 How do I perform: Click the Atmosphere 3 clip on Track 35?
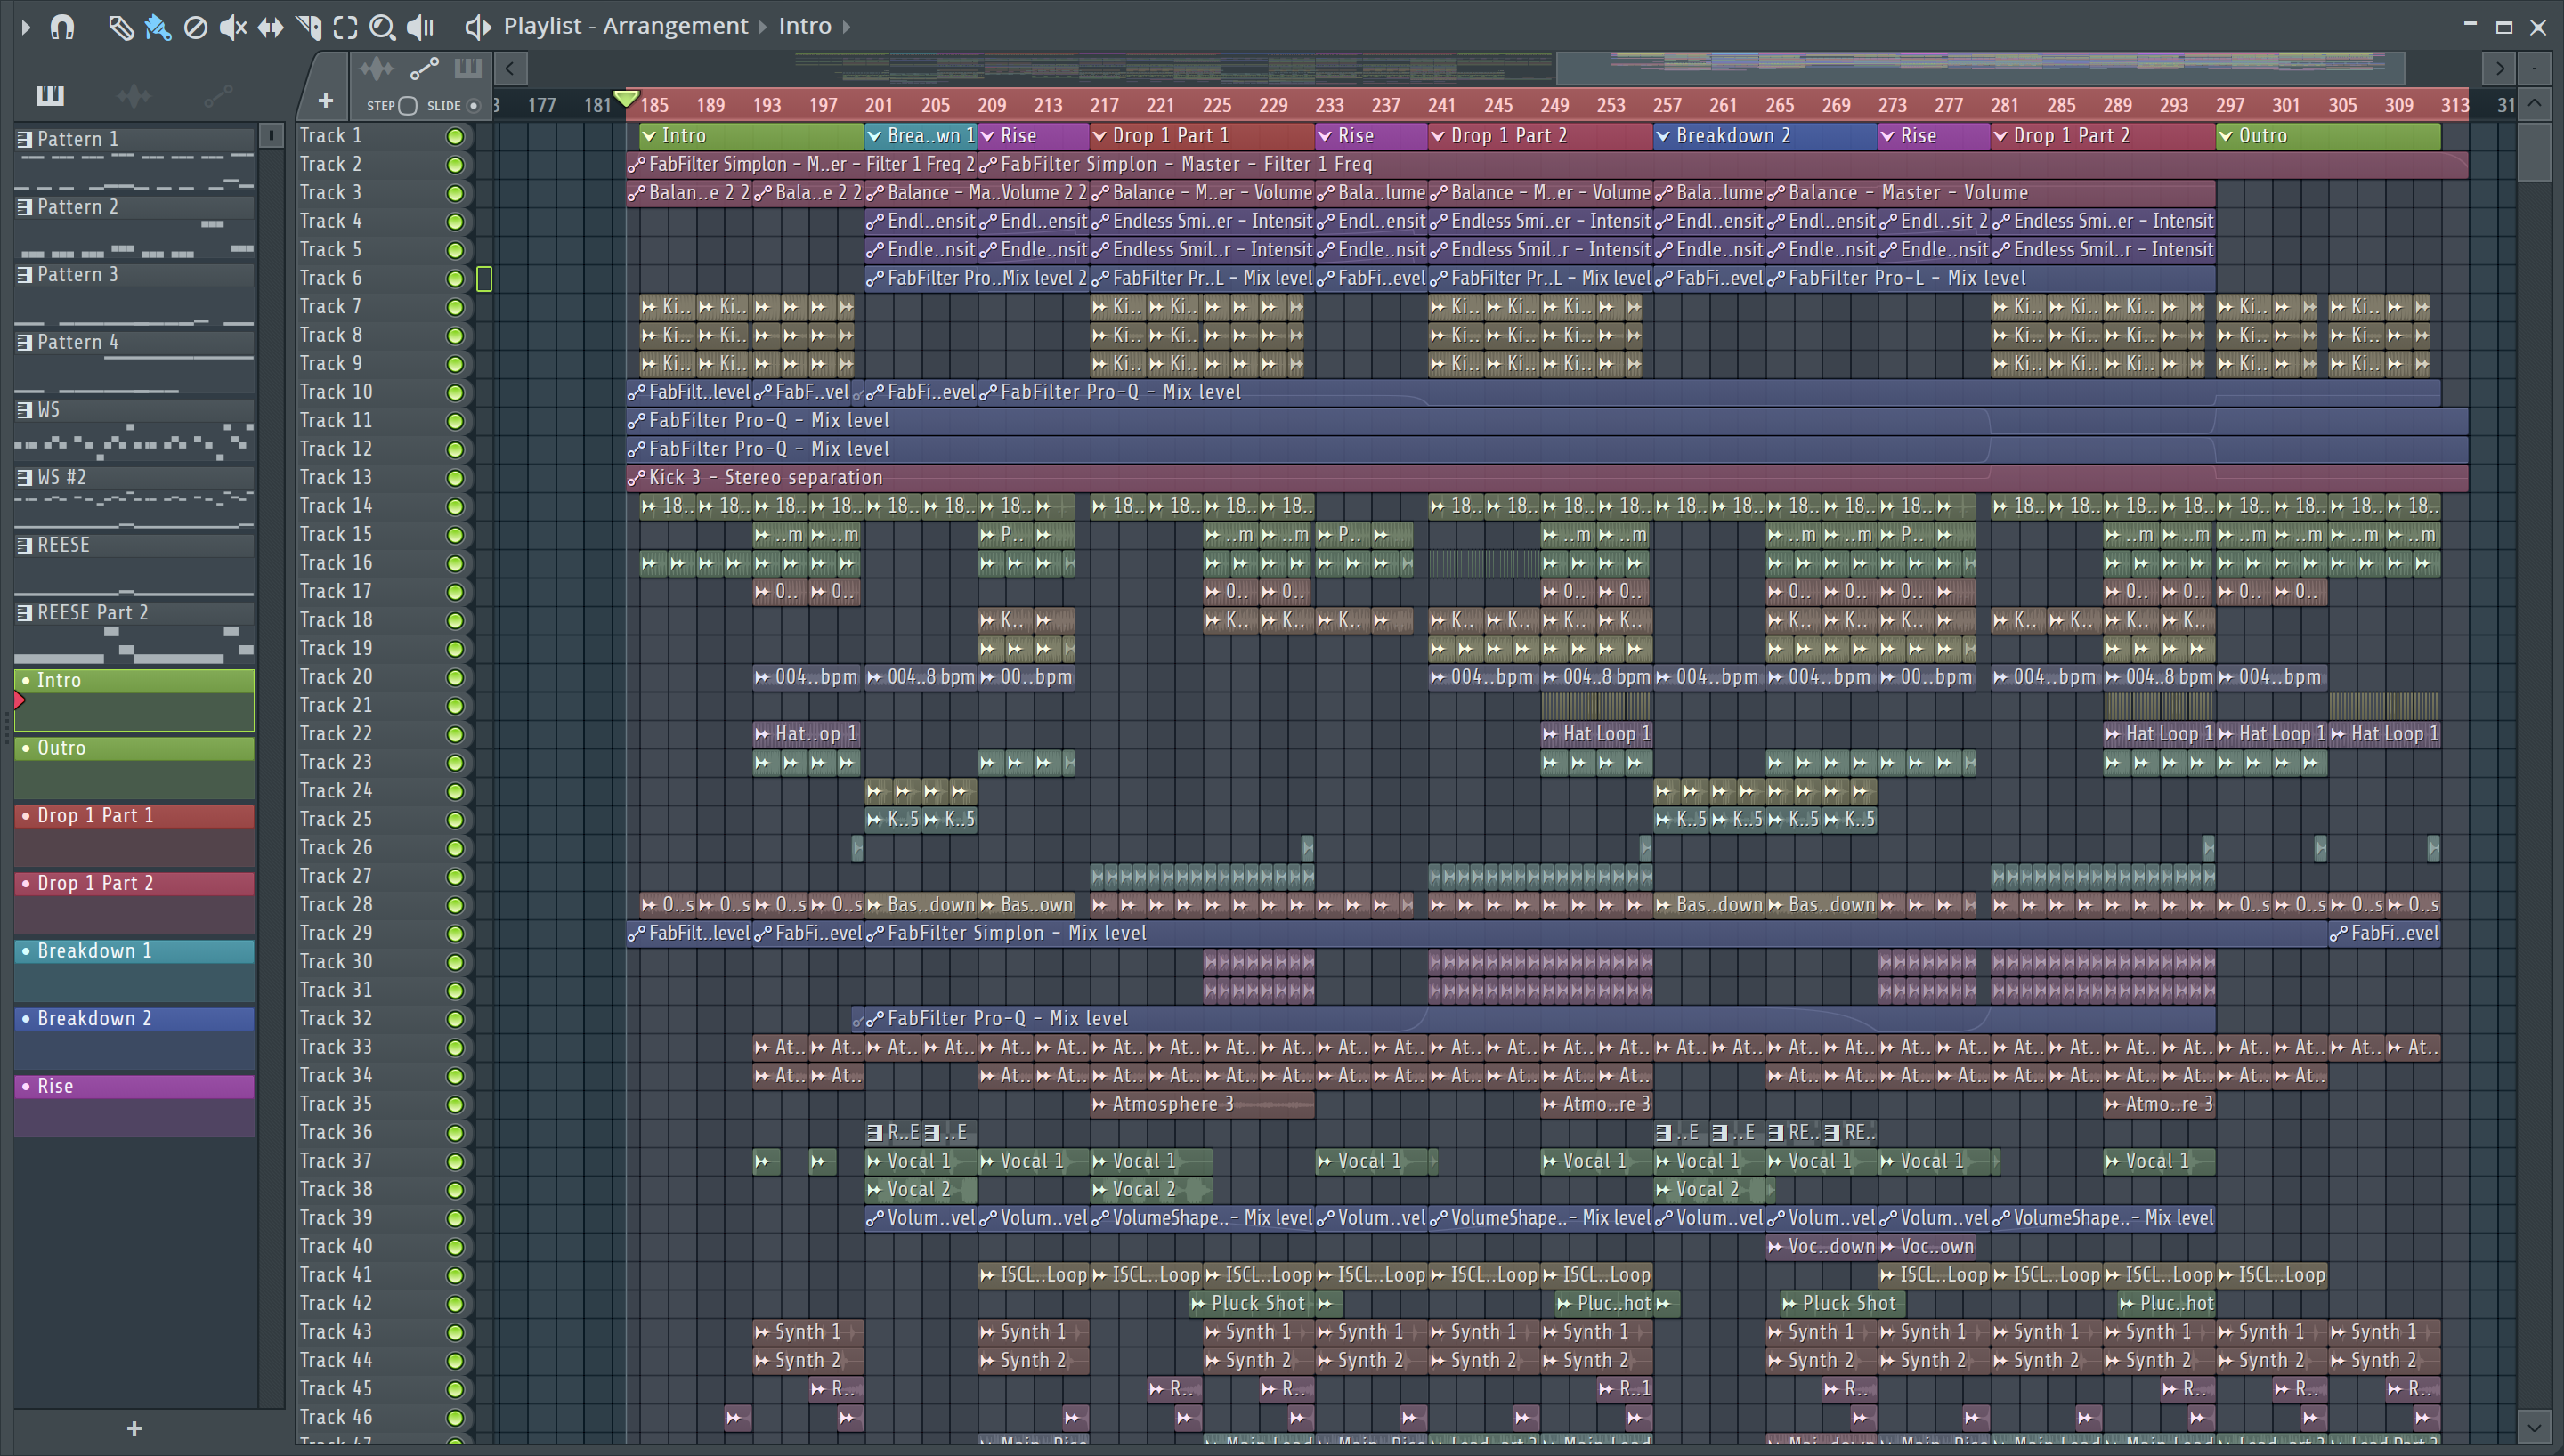click(1202, 1104)
